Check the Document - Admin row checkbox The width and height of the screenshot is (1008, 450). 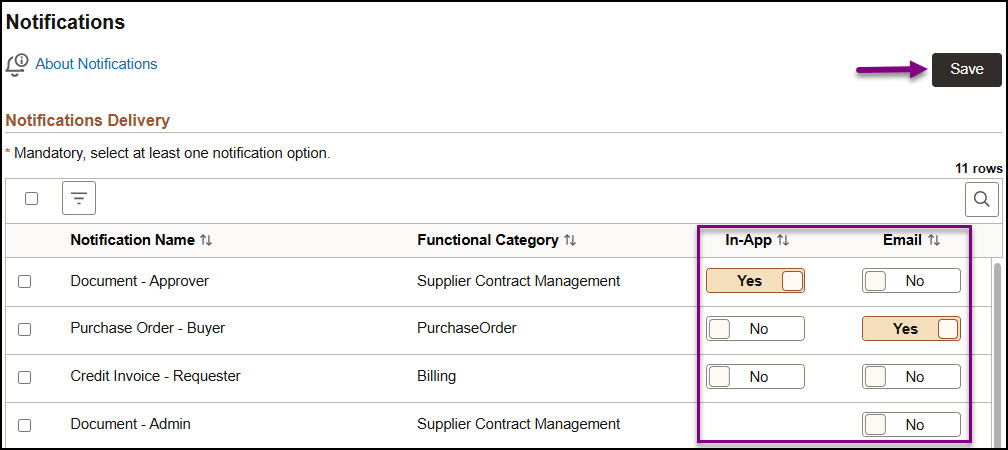pyautogui.click(x=25, y=425)
